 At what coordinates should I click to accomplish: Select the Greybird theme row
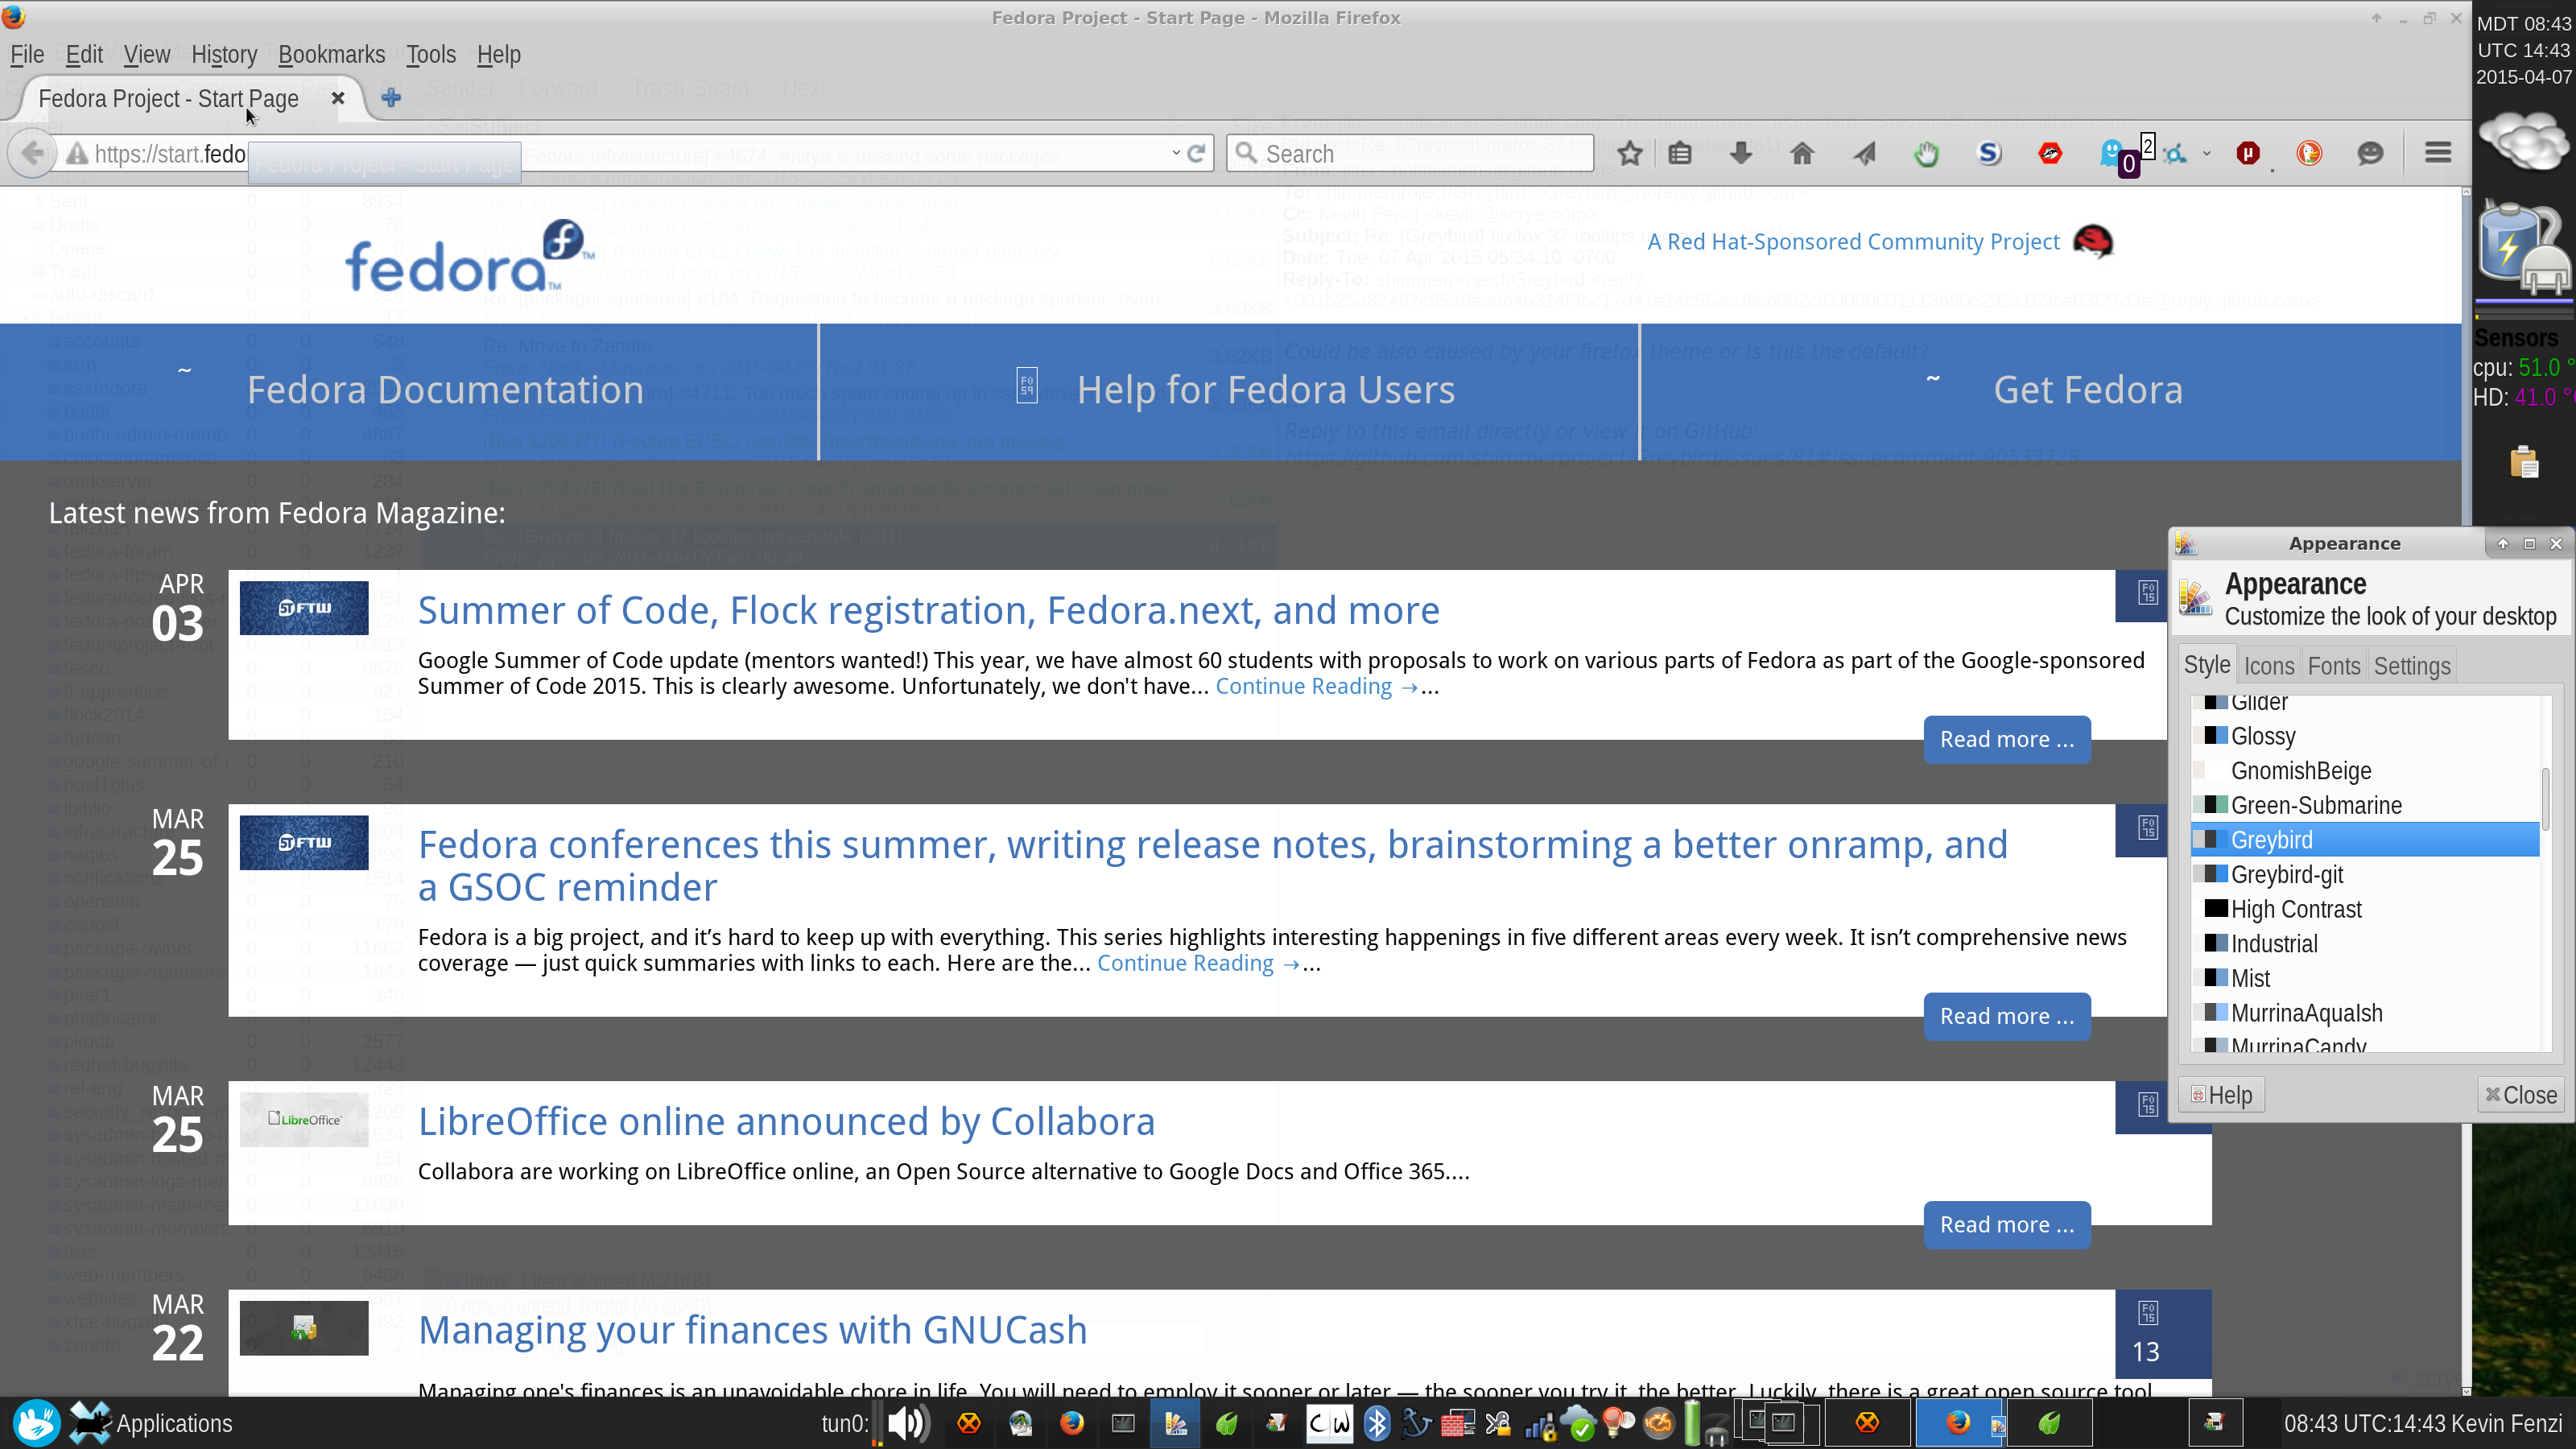(x=2365, y=840)
